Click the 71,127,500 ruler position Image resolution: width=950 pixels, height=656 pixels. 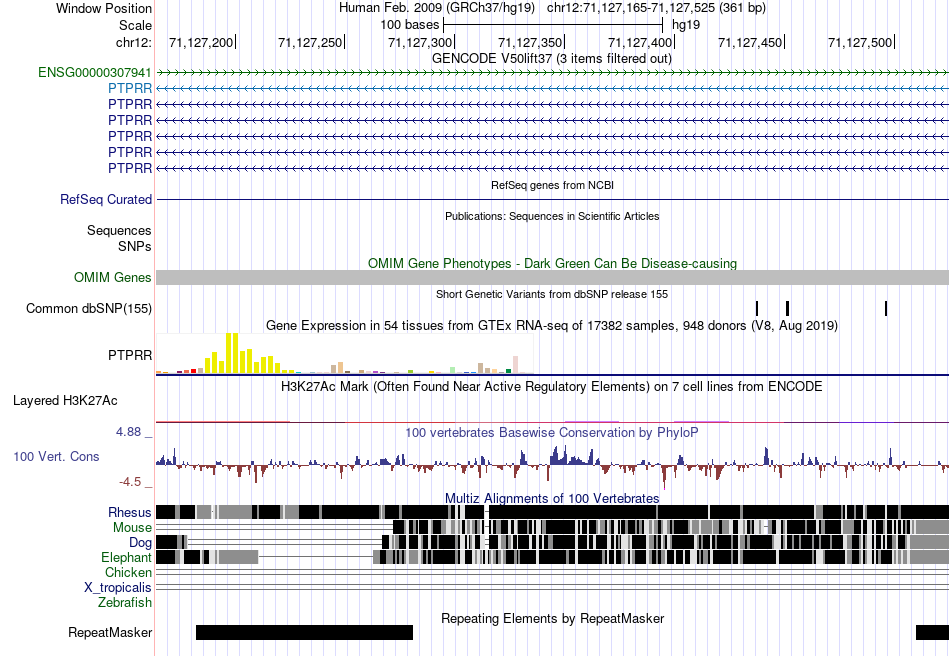point(861,42)
